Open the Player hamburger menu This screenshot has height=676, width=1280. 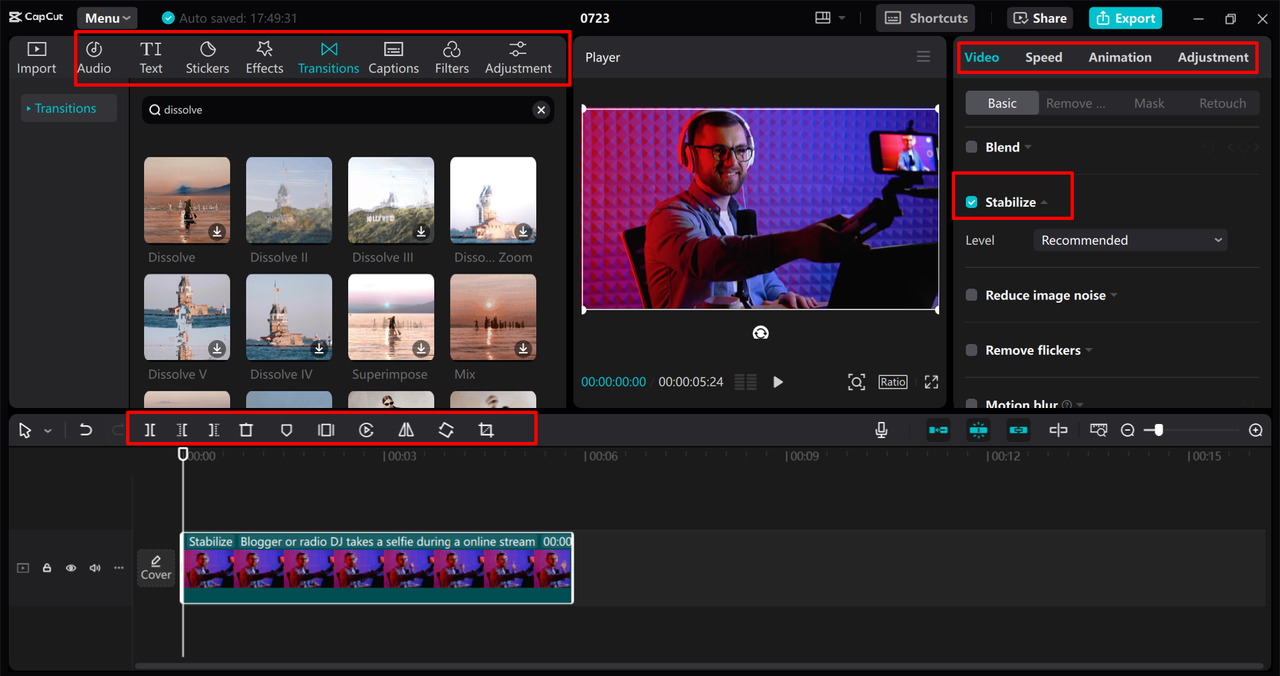click(x=923, y=57)
